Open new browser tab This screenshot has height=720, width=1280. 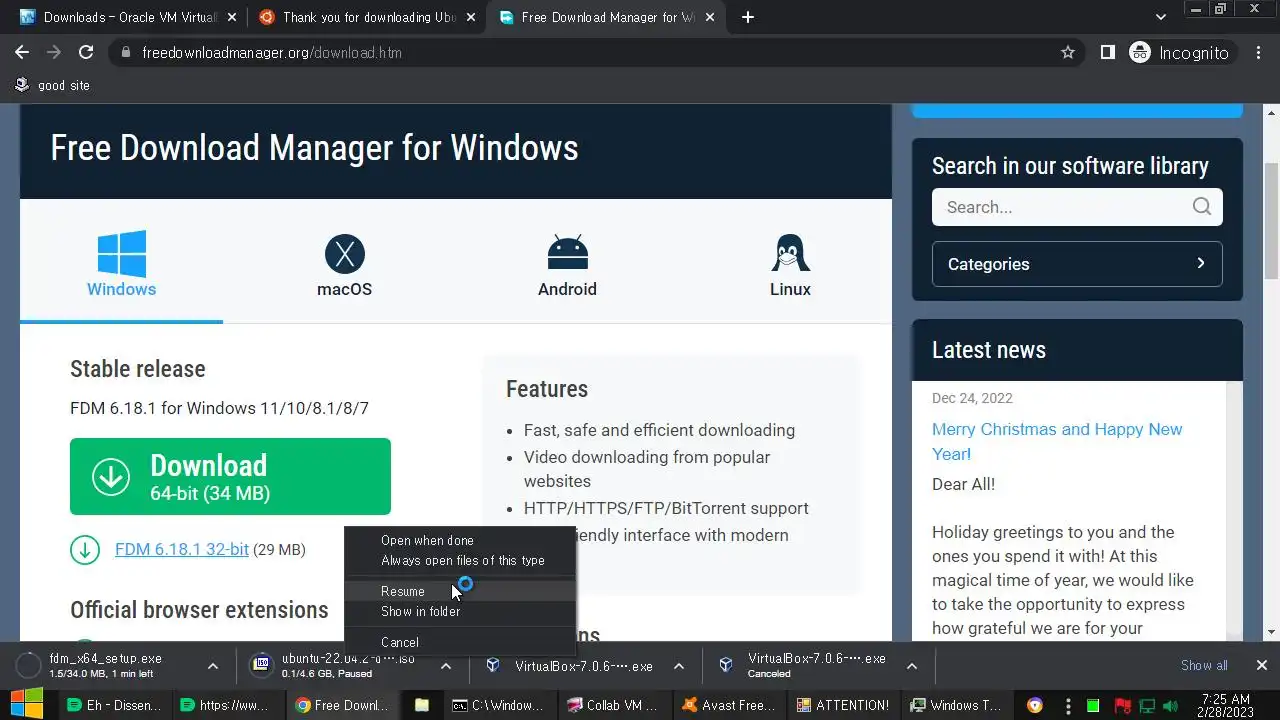pyautogui.click(x=748, y=17)
